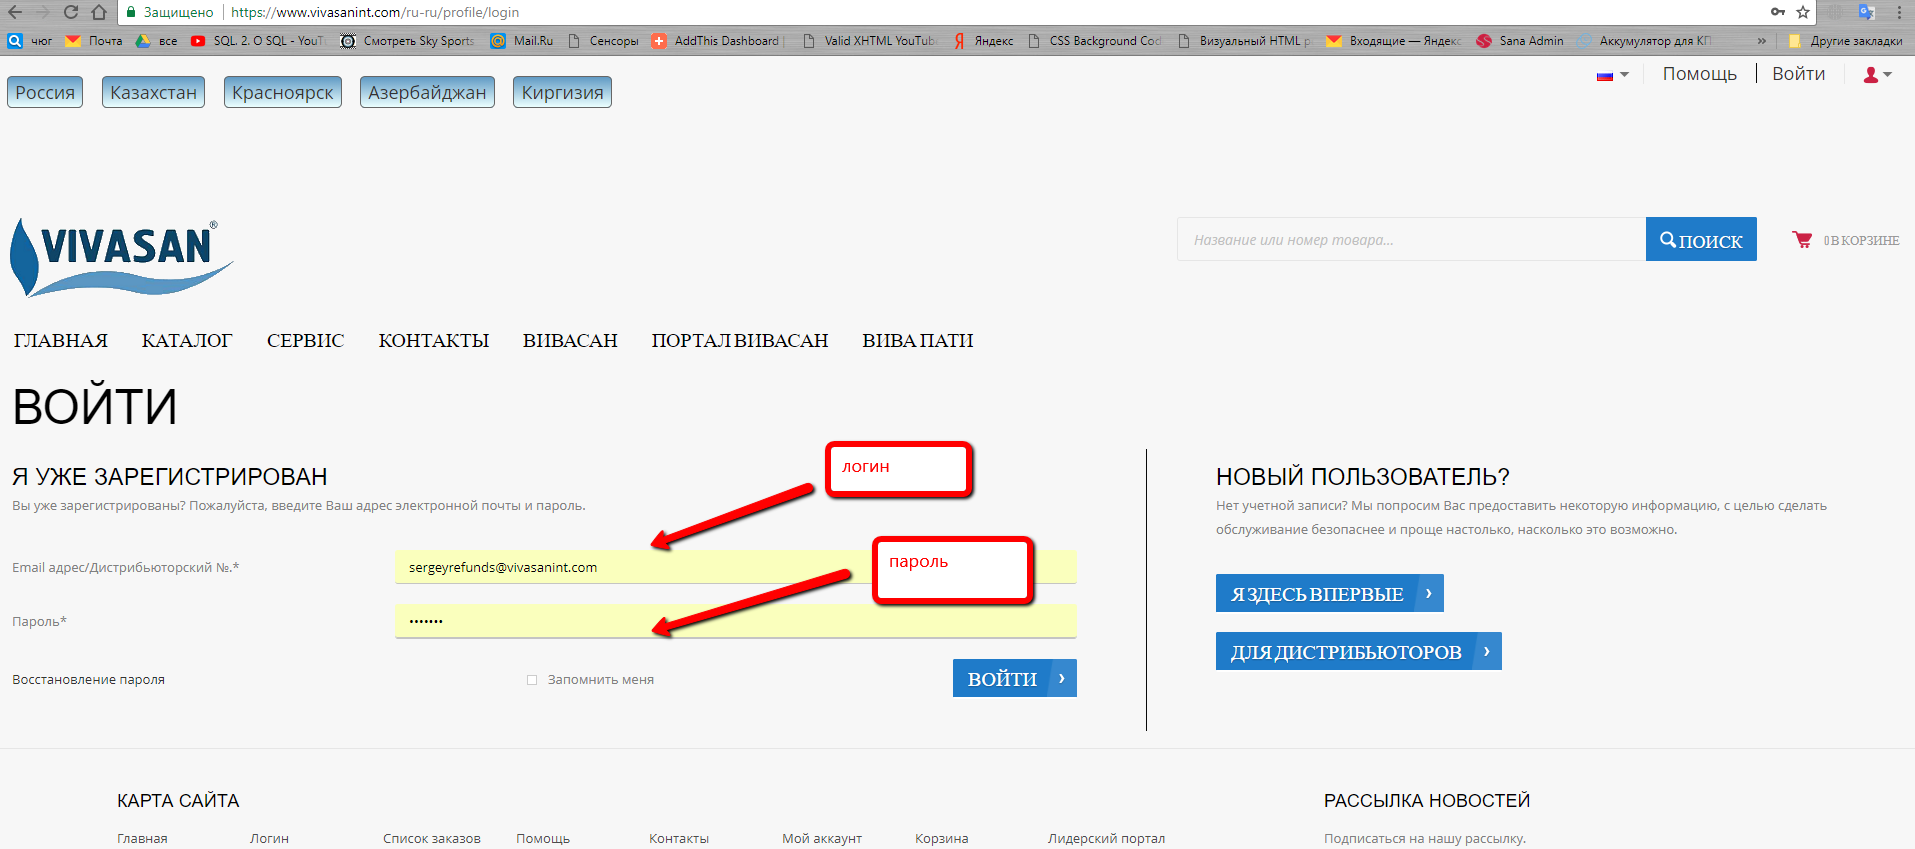
Task: Open footer Логин link
Action: (x=269, y=839)
